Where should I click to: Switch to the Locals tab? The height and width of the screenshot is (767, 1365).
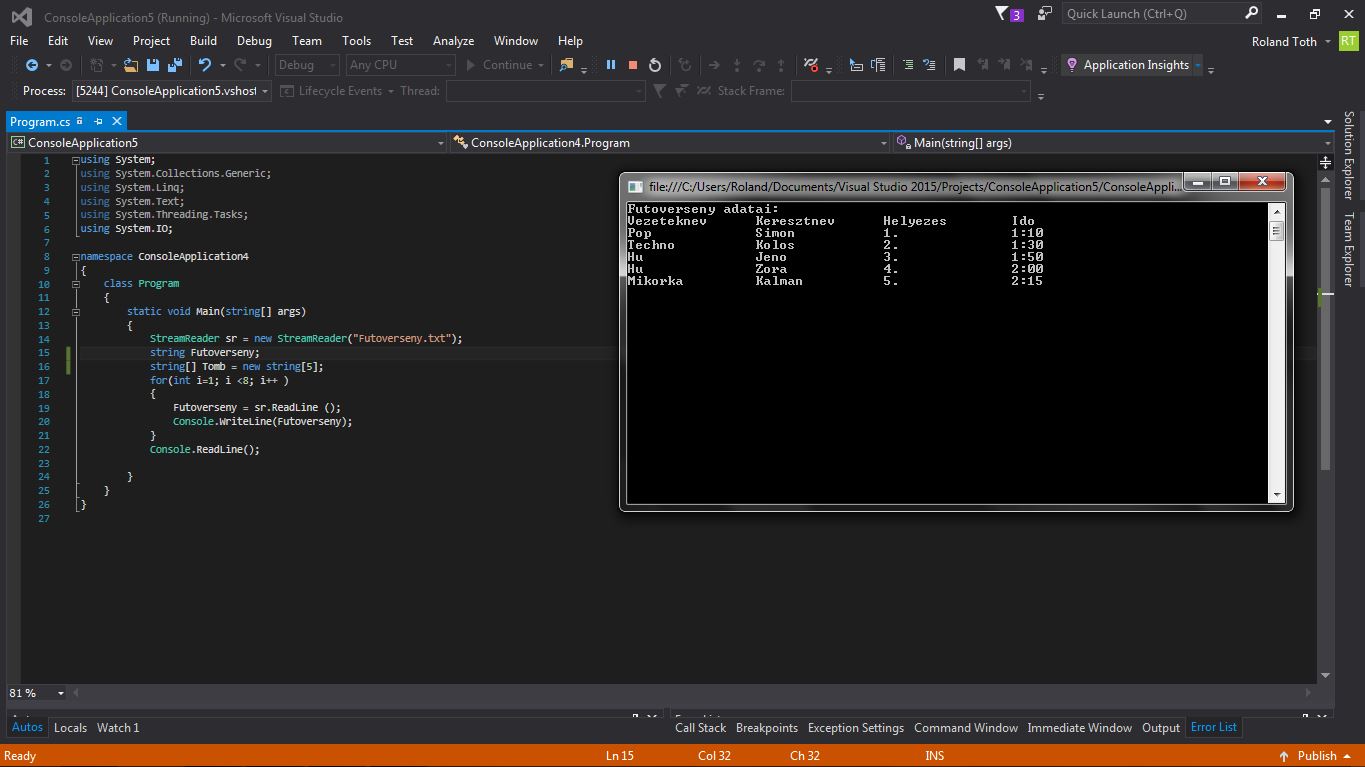70,728
